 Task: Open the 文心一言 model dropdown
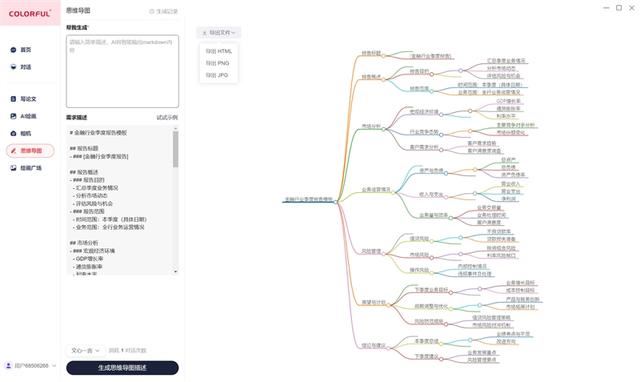(85, 351)
